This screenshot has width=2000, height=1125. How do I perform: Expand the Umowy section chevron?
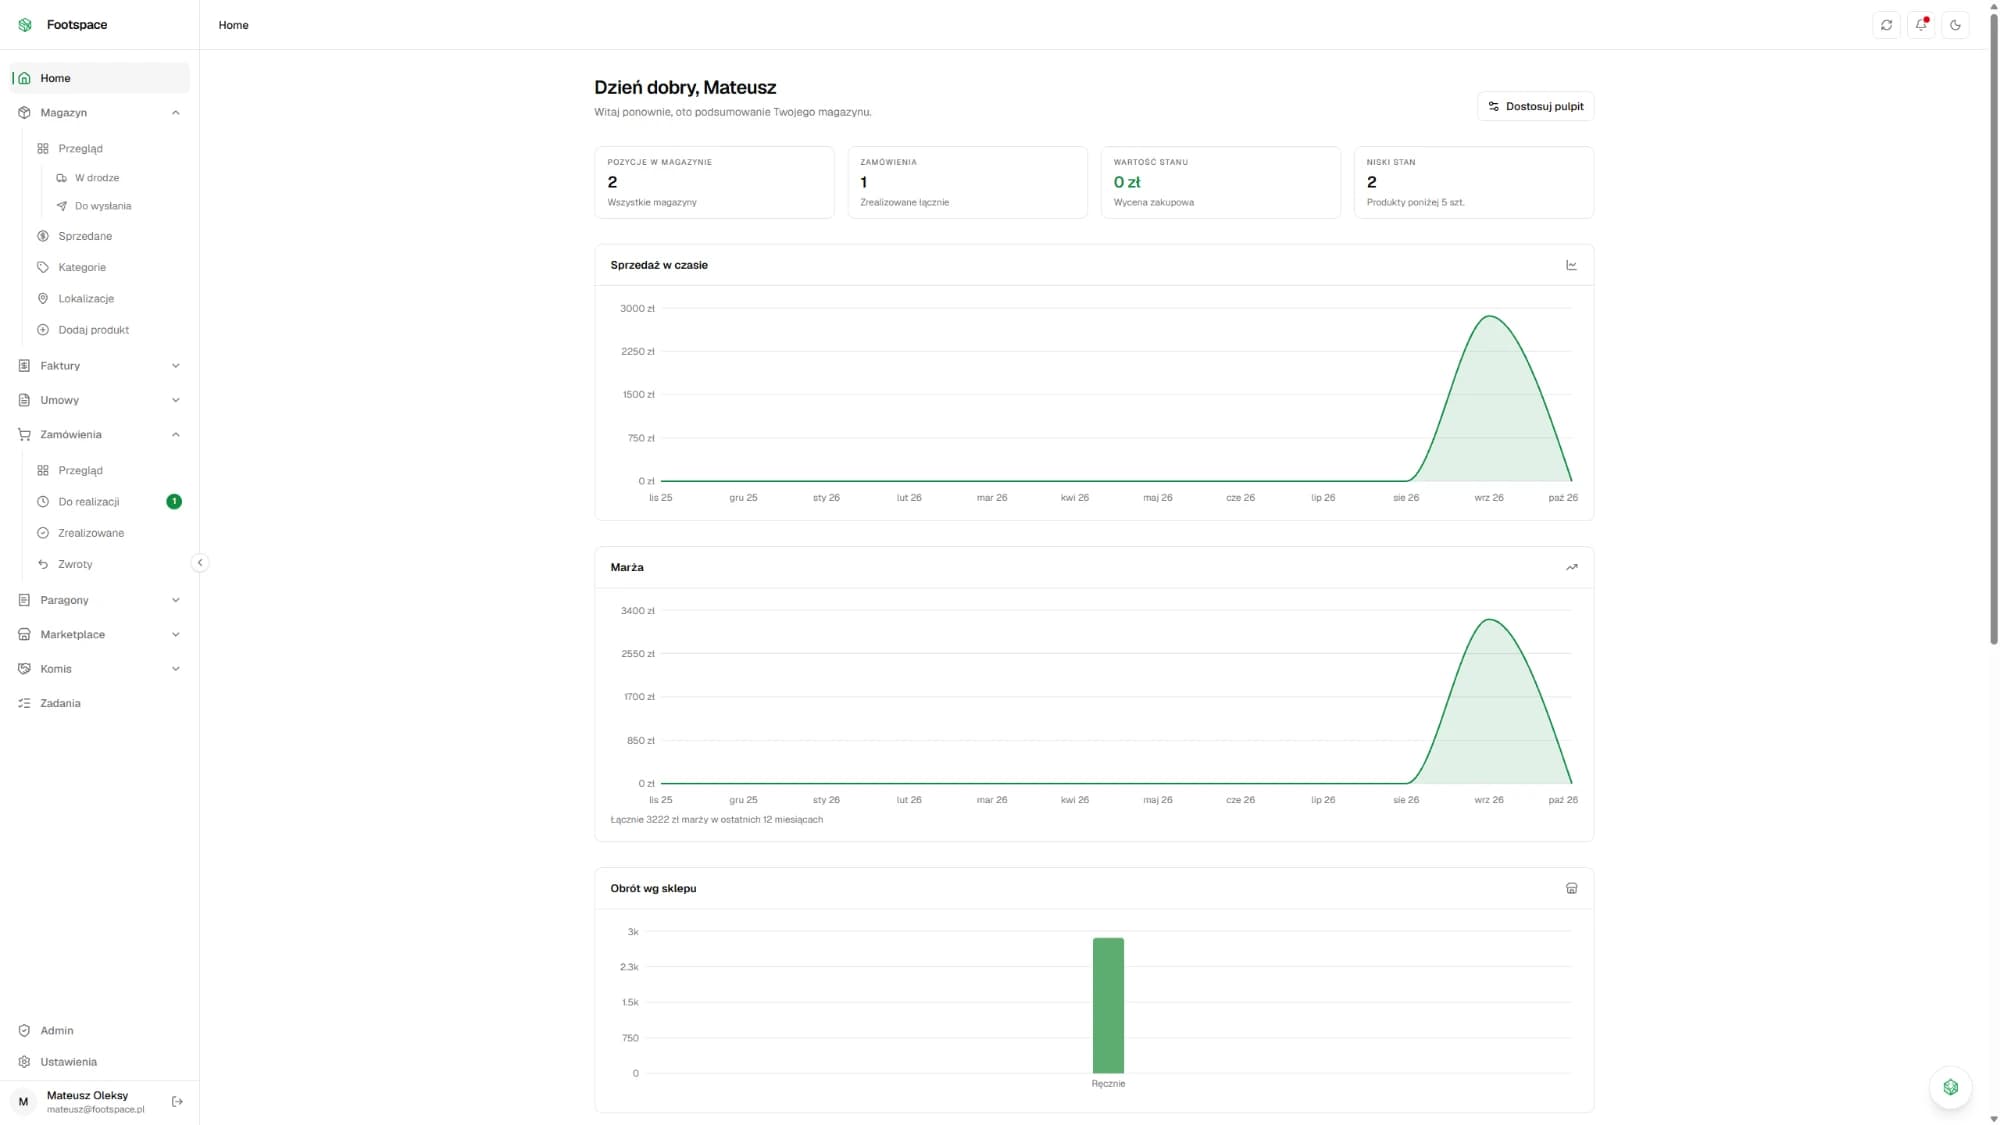176,400
